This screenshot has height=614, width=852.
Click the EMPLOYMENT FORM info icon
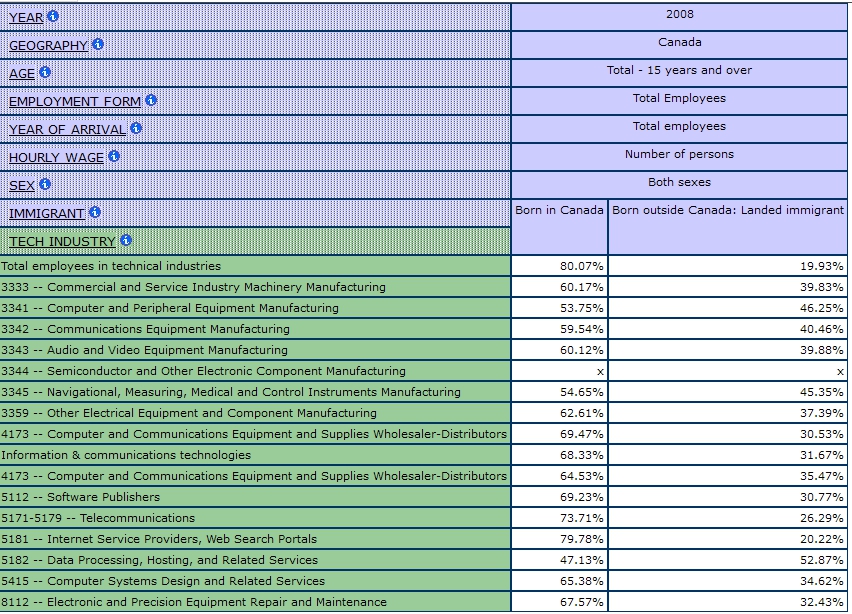click(150, 100)
